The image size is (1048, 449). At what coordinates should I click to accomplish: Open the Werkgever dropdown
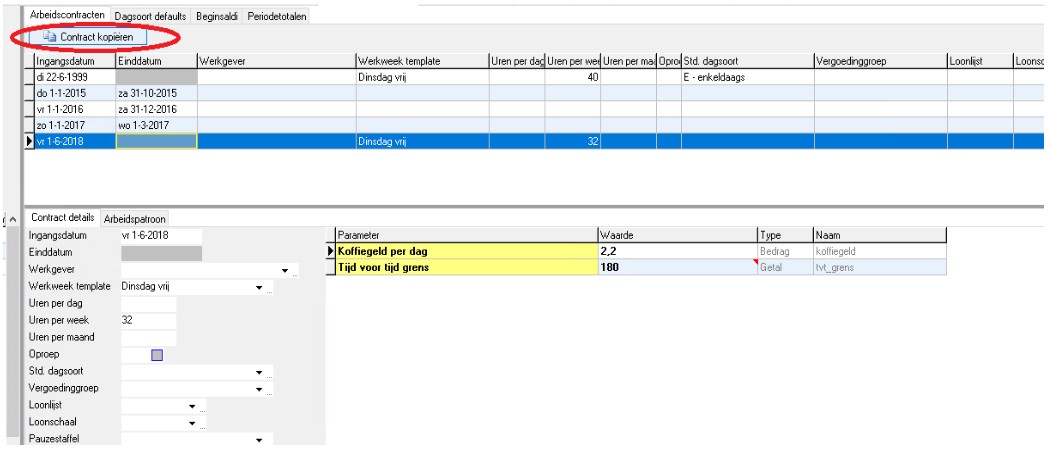point(285,270)
